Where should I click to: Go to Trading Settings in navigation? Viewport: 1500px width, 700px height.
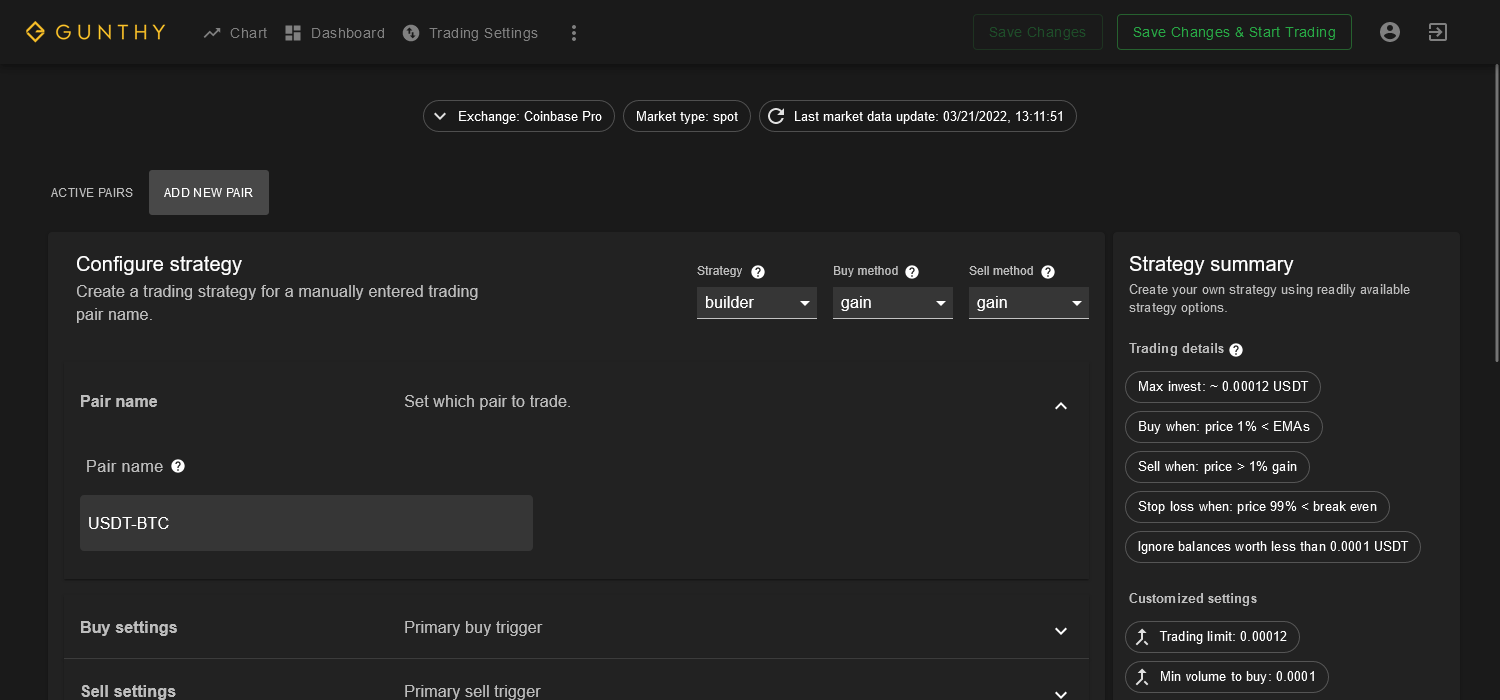471,33
